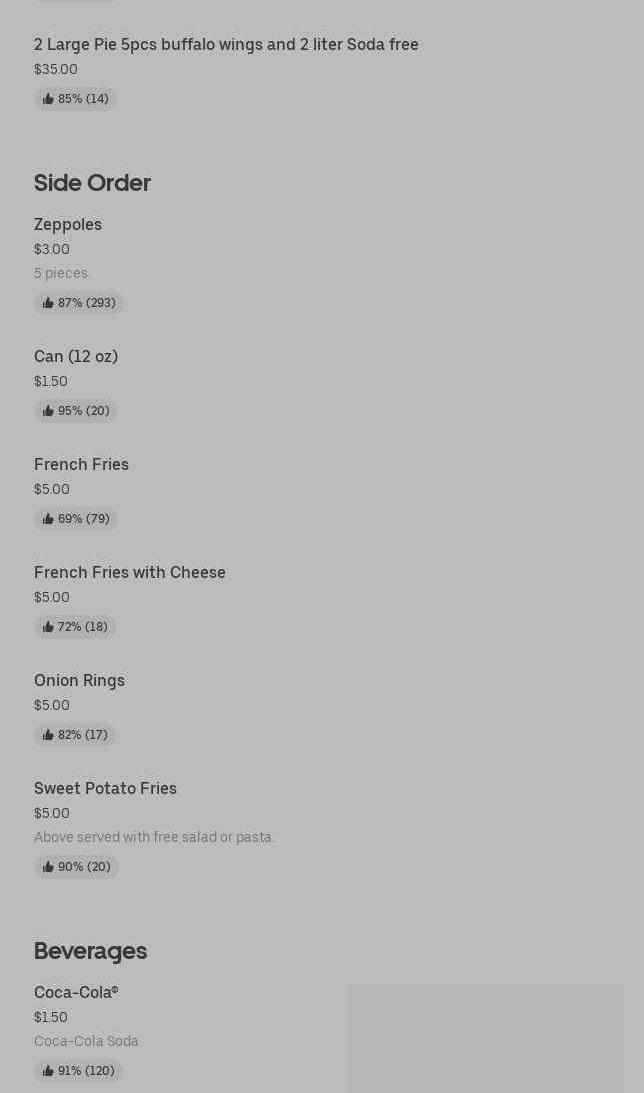
Task: Choose French Fries with Cheese item title
Action: tap(130, 572)
